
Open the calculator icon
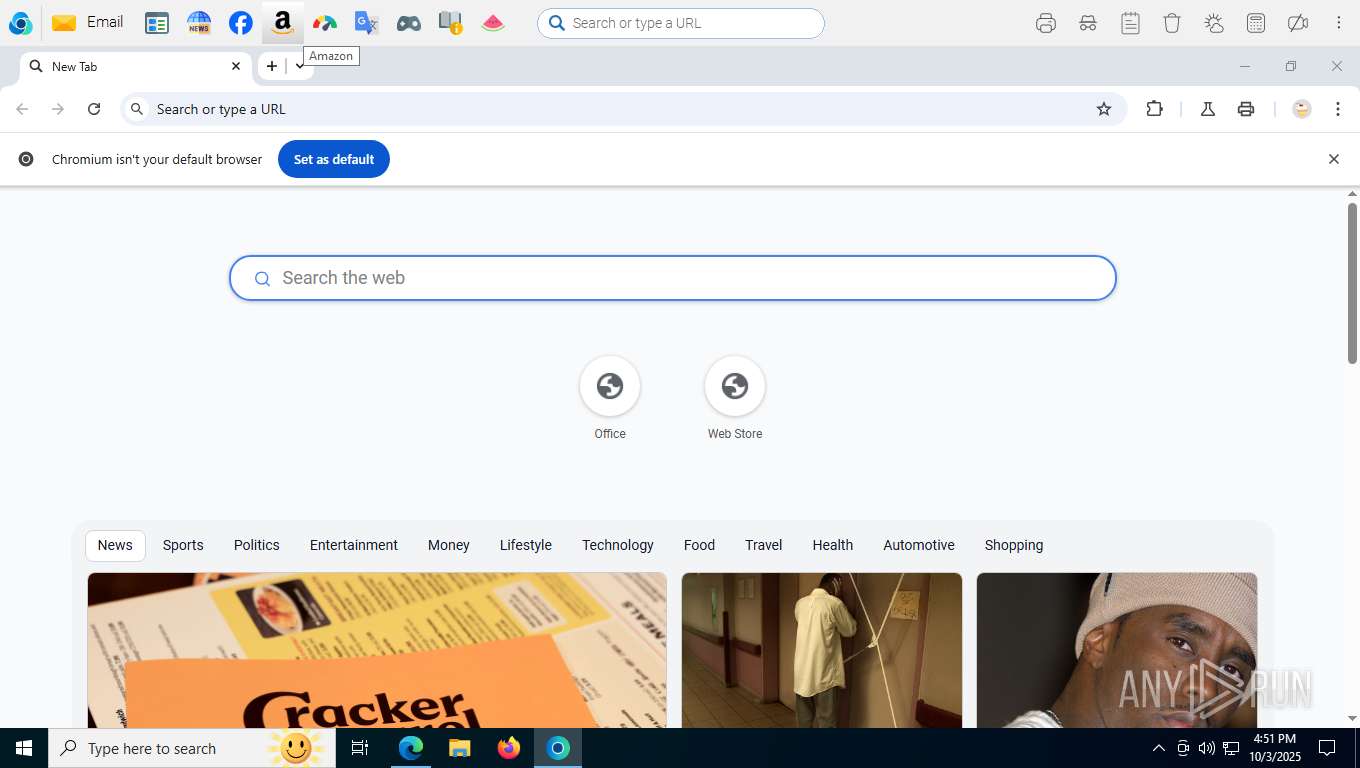click(x=1256, y=23)
